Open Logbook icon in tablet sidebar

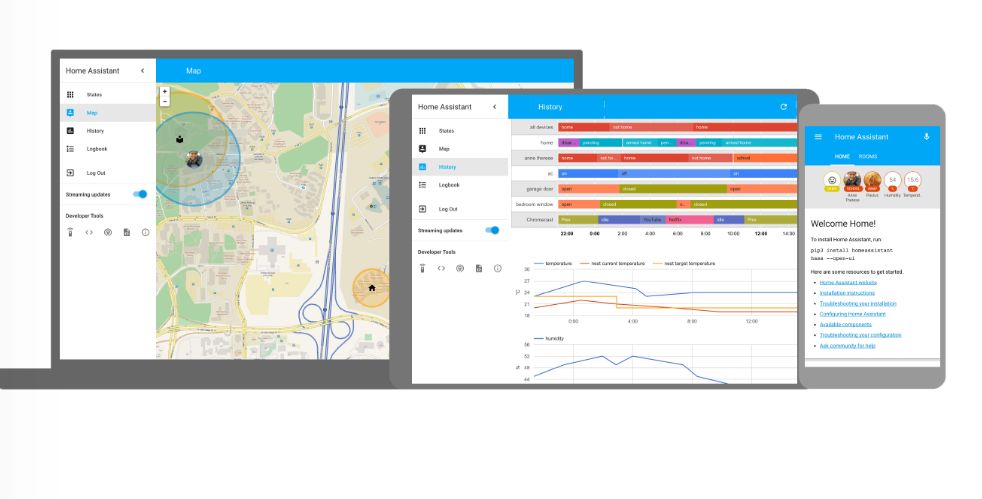(422, 185)
